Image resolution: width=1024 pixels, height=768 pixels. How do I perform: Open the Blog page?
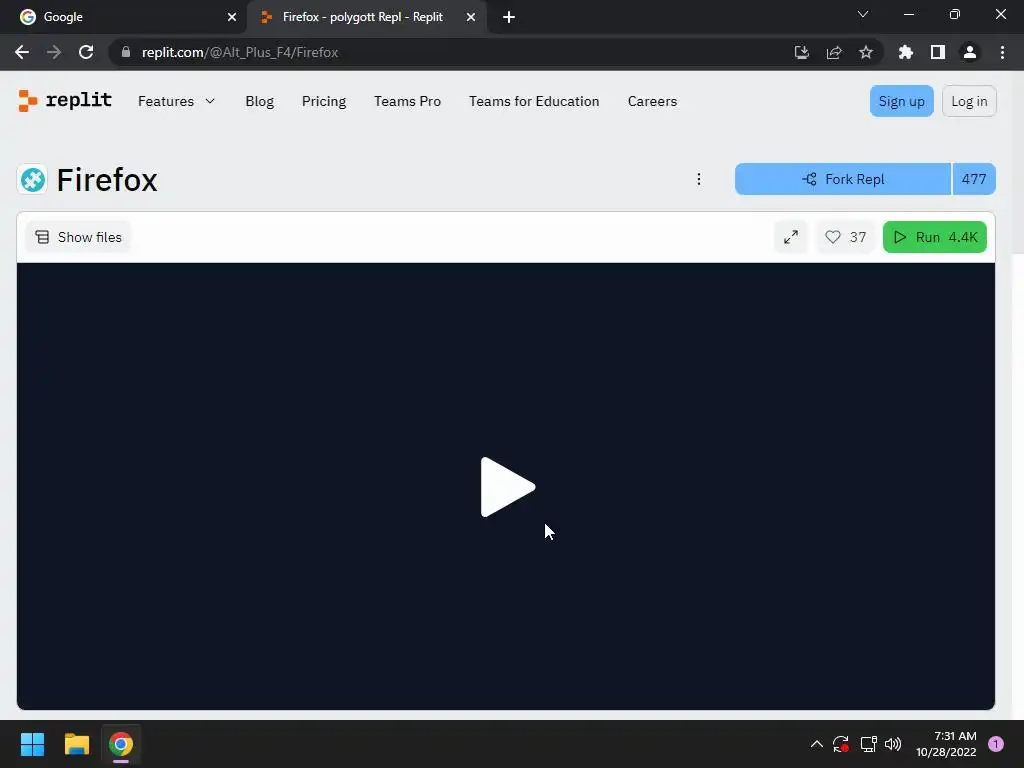[259, 101]
